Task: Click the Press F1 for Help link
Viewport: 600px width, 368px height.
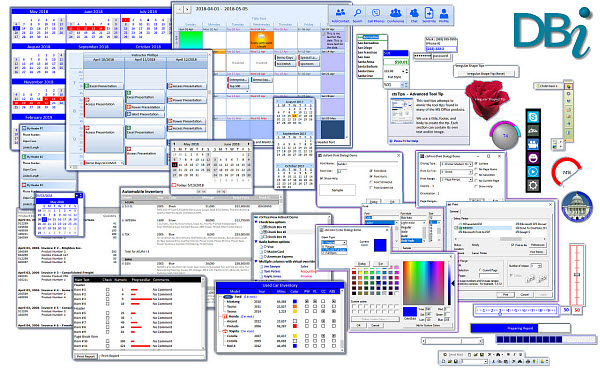Action: point(406,141)
